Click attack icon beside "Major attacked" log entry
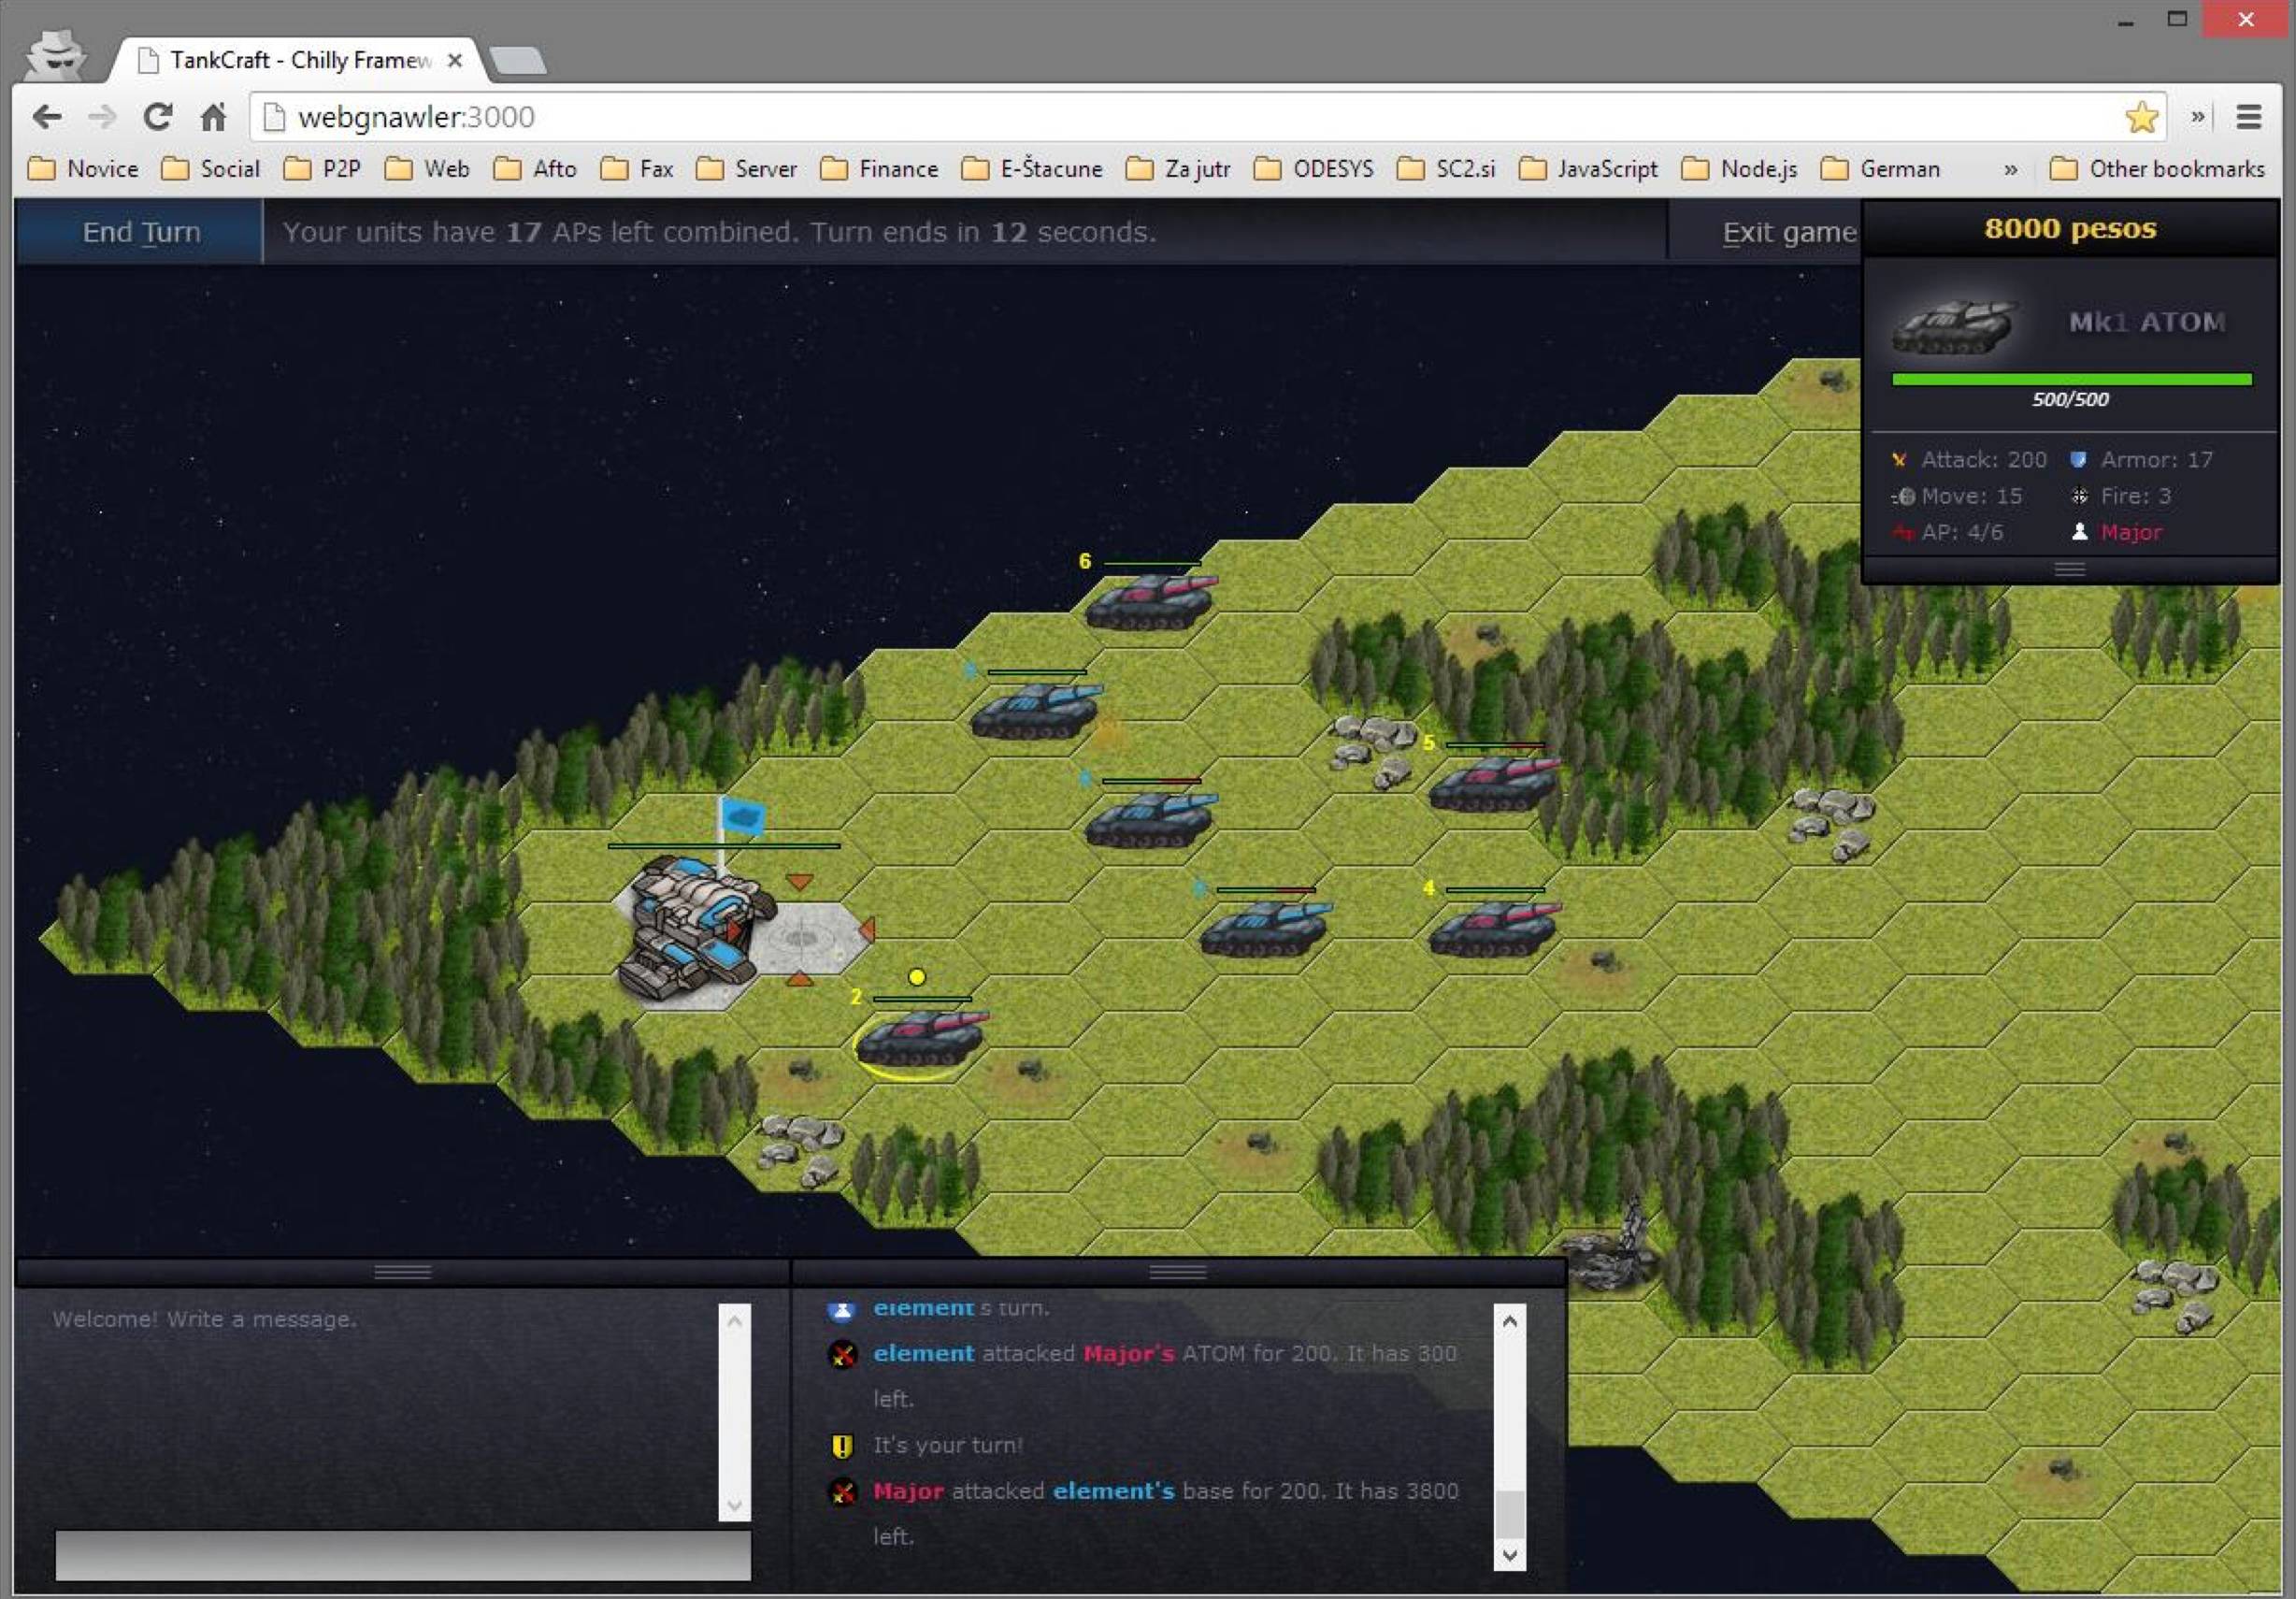 click(843, 1492)
